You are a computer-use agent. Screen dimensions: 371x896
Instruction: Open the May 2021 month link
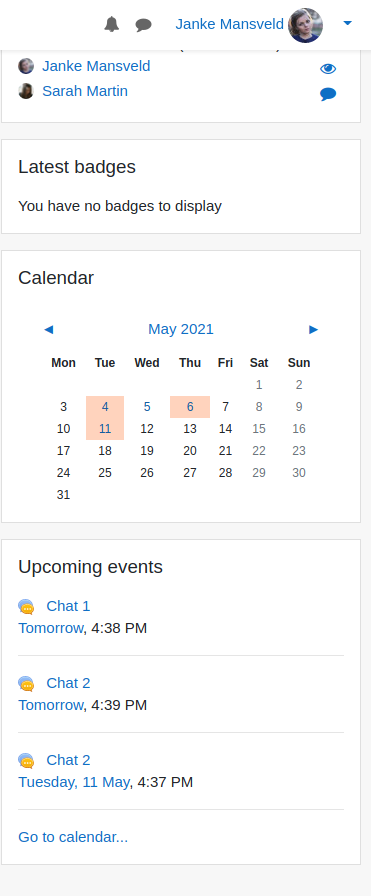tap(181, 329)
